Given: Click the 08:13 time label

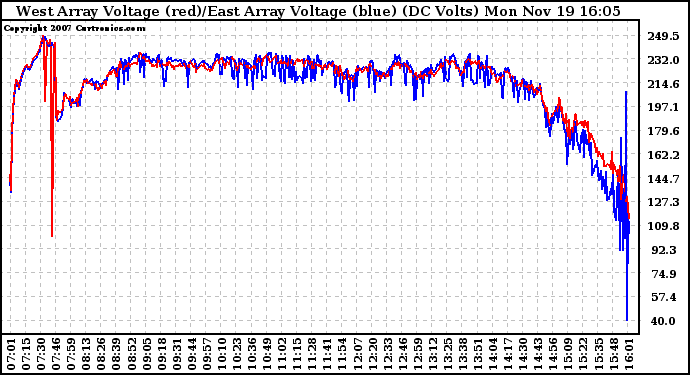Looking at the screenshot, I should (x=86, y=354).
